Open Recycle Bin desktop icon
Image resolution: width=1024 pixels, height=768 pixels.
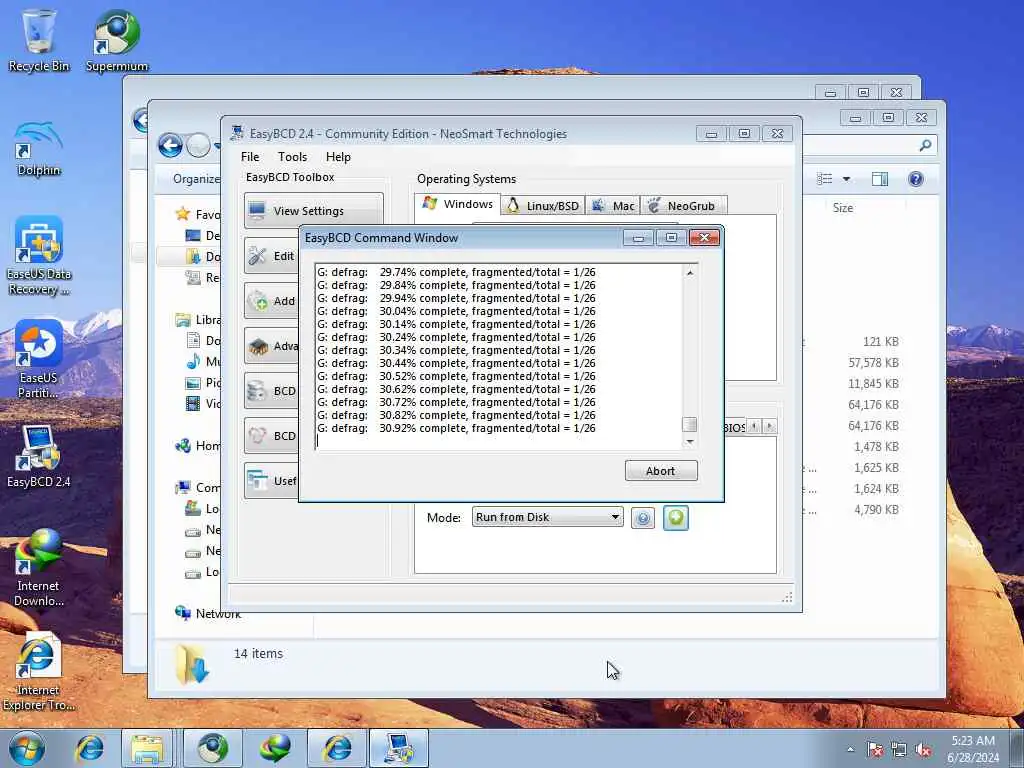39,40
